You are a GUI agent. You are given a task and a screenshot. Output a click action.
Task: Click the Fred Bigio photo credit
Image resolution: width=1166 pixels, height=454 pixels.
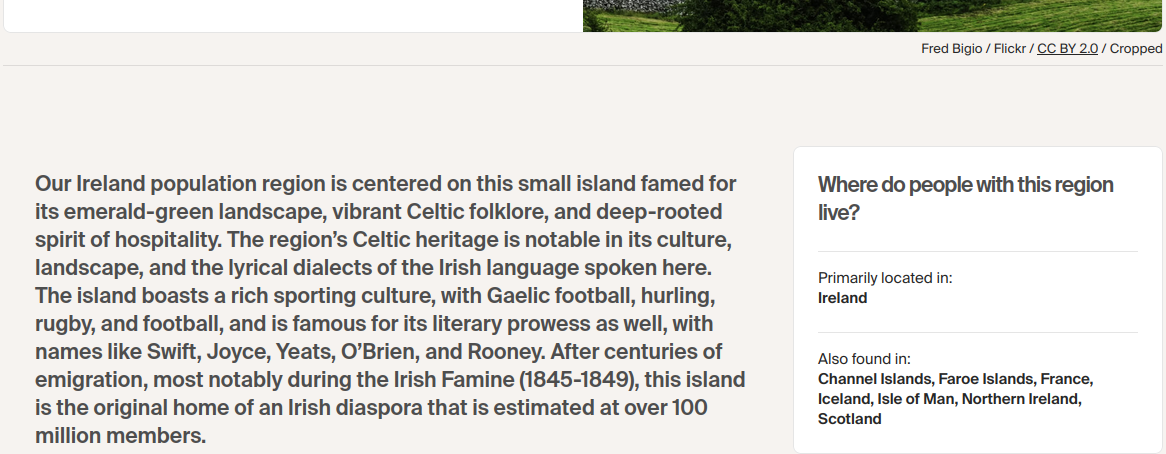(953, 49)
